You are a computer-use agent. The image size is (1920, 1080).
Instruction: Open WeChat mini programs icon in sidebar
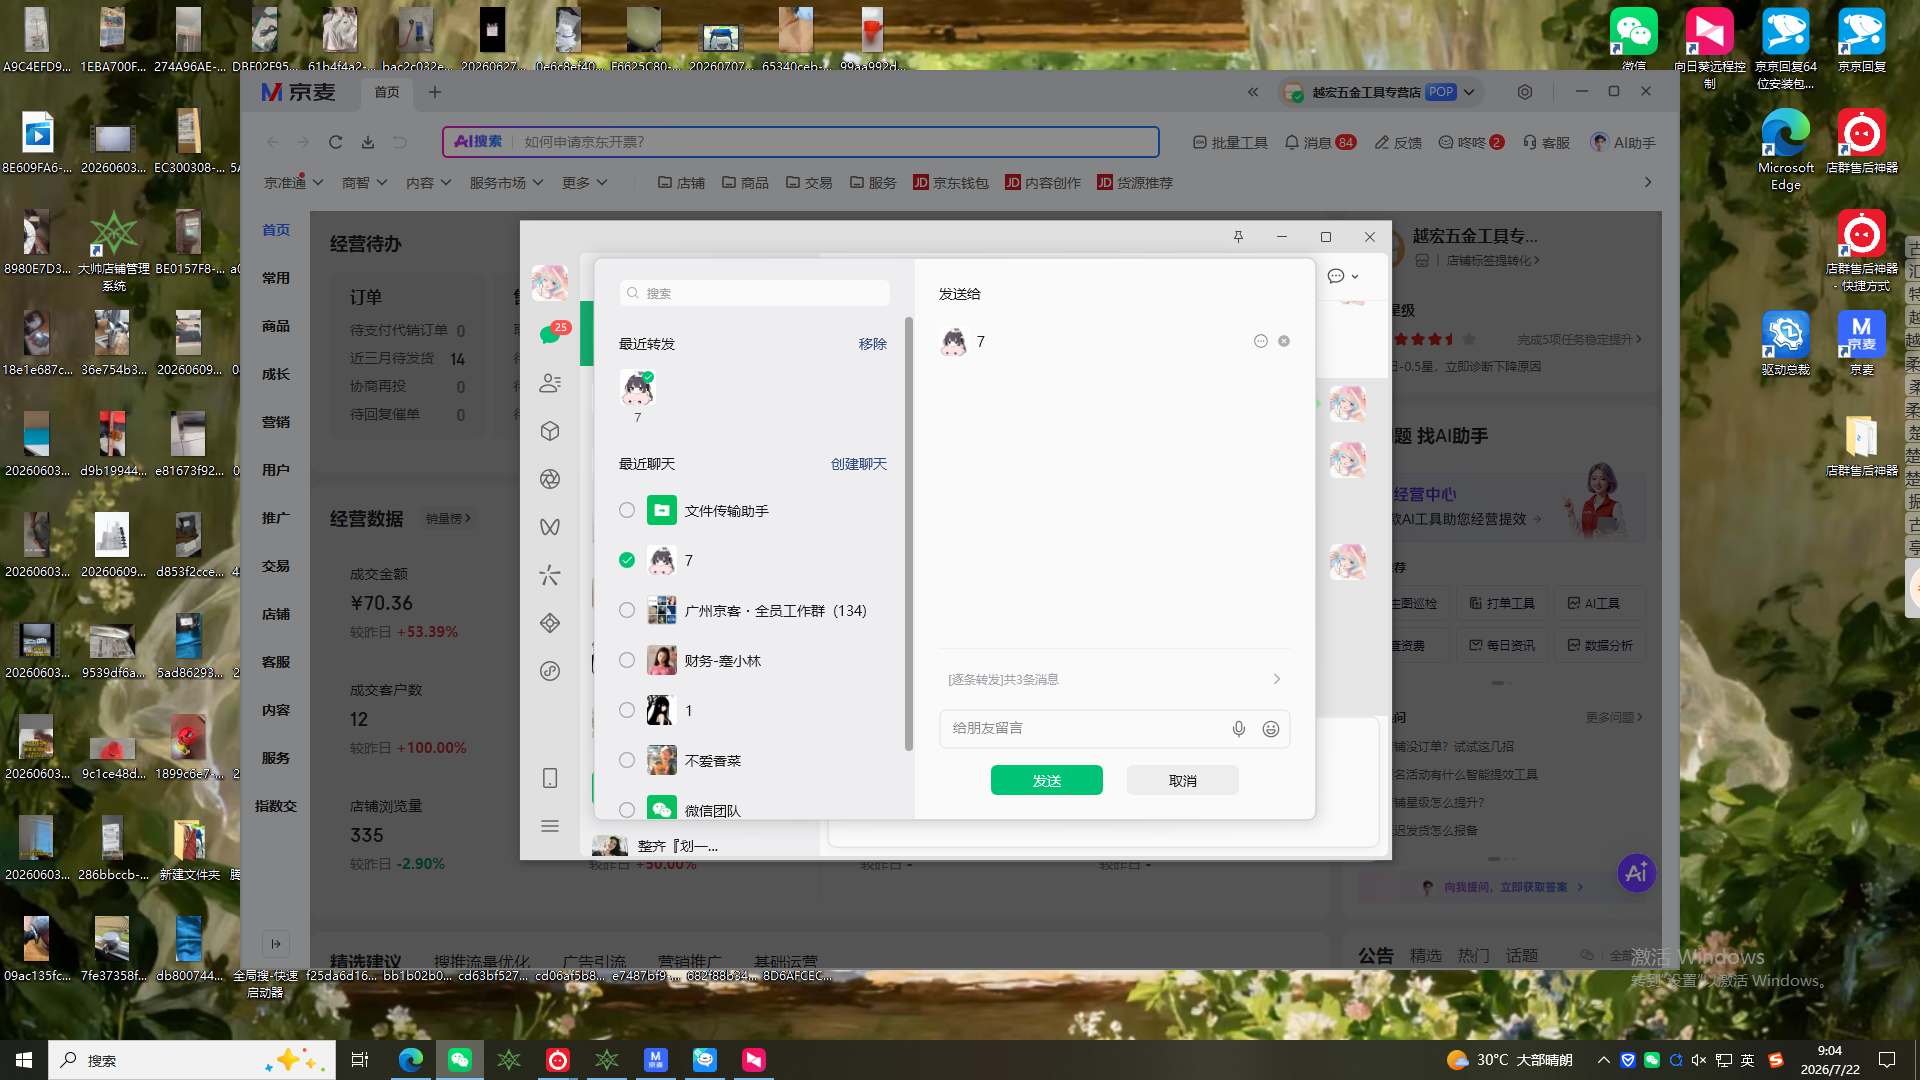550,671
